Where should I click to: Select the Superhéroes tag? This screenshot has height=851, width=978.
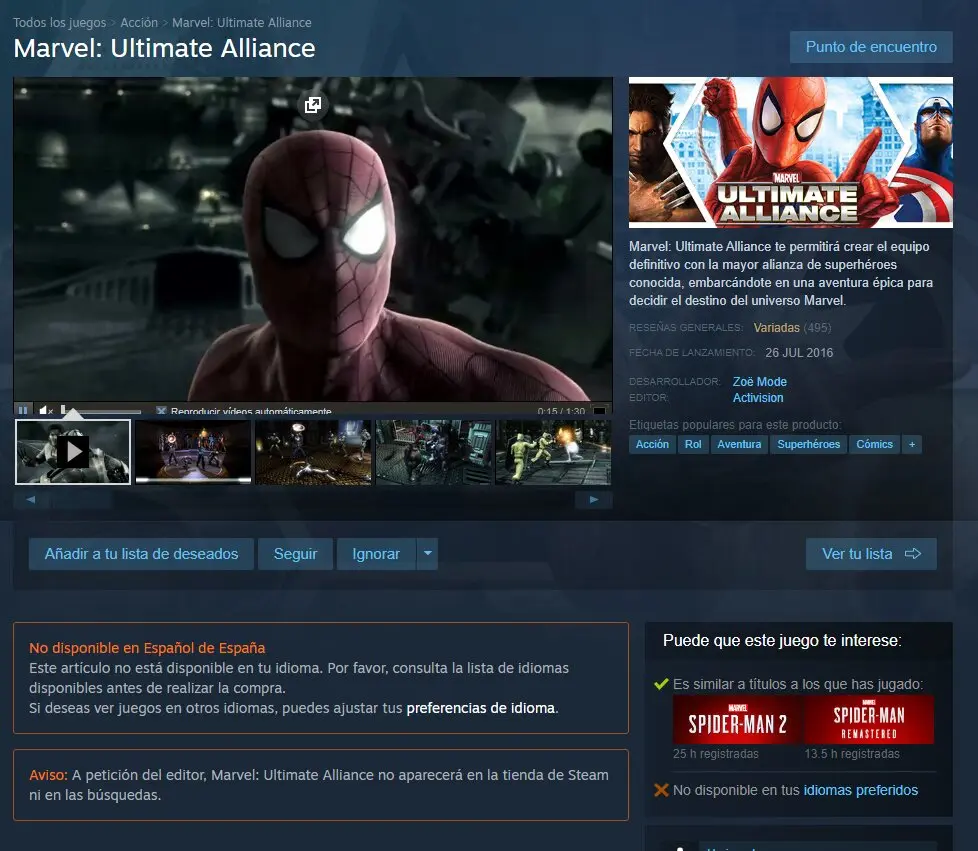click(x=808, y=444)
